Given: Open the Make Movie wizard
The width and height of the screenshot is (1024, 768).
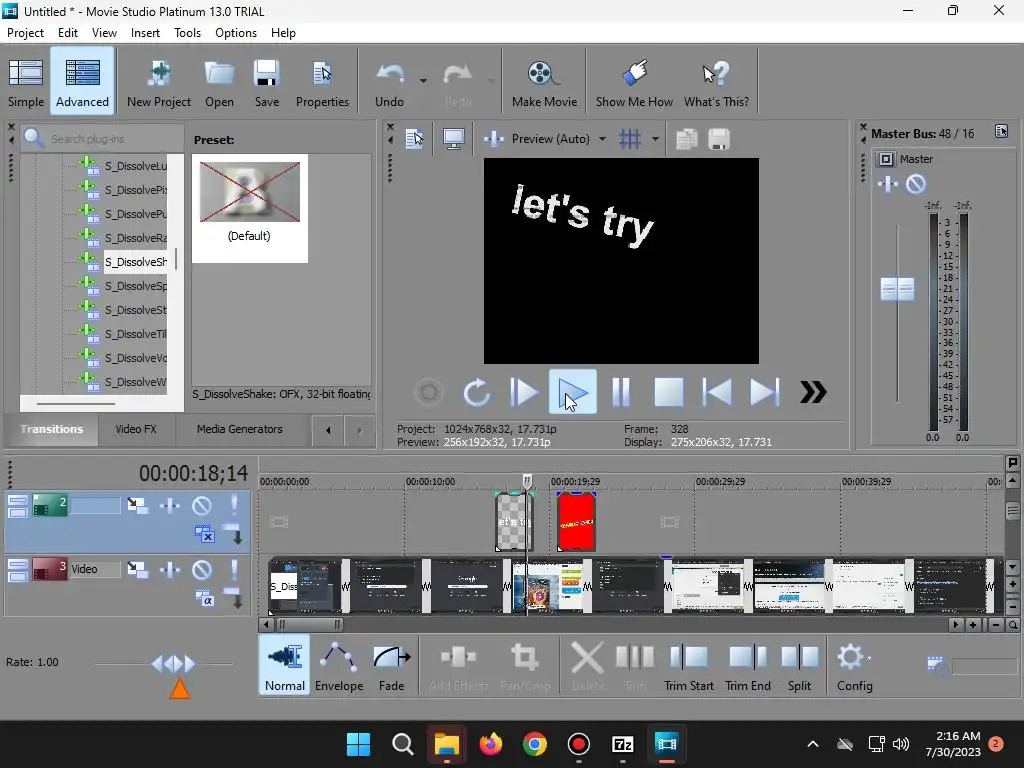Looking at the screenshot, I should click(x=544, y=83).
